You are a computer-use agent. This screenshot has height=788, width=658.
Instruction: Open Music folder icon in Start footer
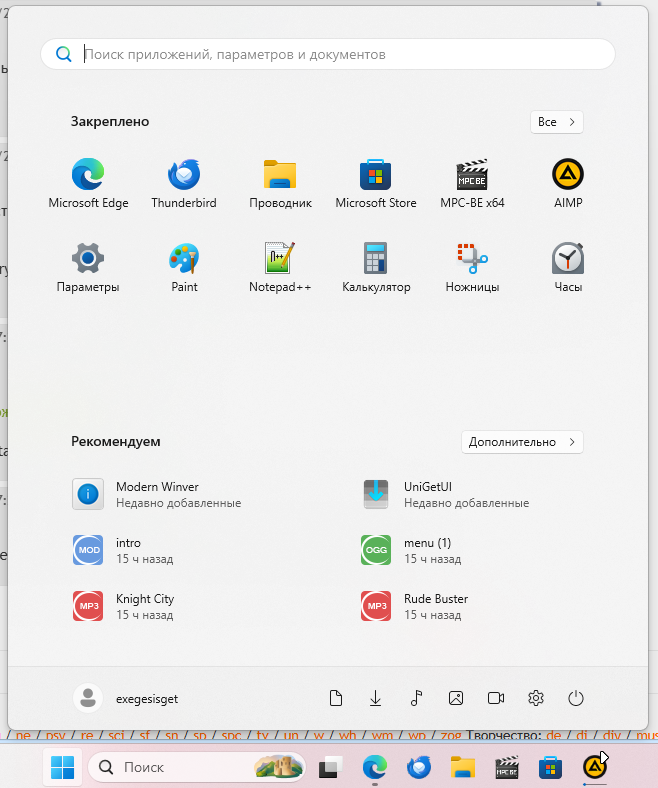coord(416,698)
